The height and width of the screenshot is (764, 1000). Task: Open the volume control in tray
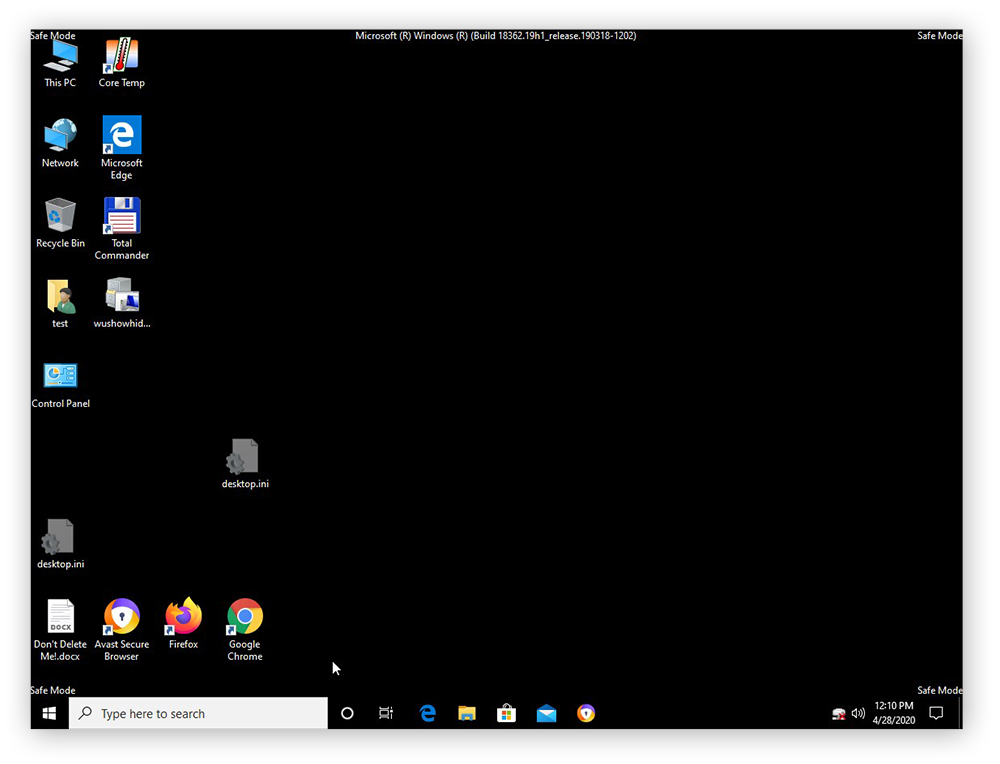point(858,714)
